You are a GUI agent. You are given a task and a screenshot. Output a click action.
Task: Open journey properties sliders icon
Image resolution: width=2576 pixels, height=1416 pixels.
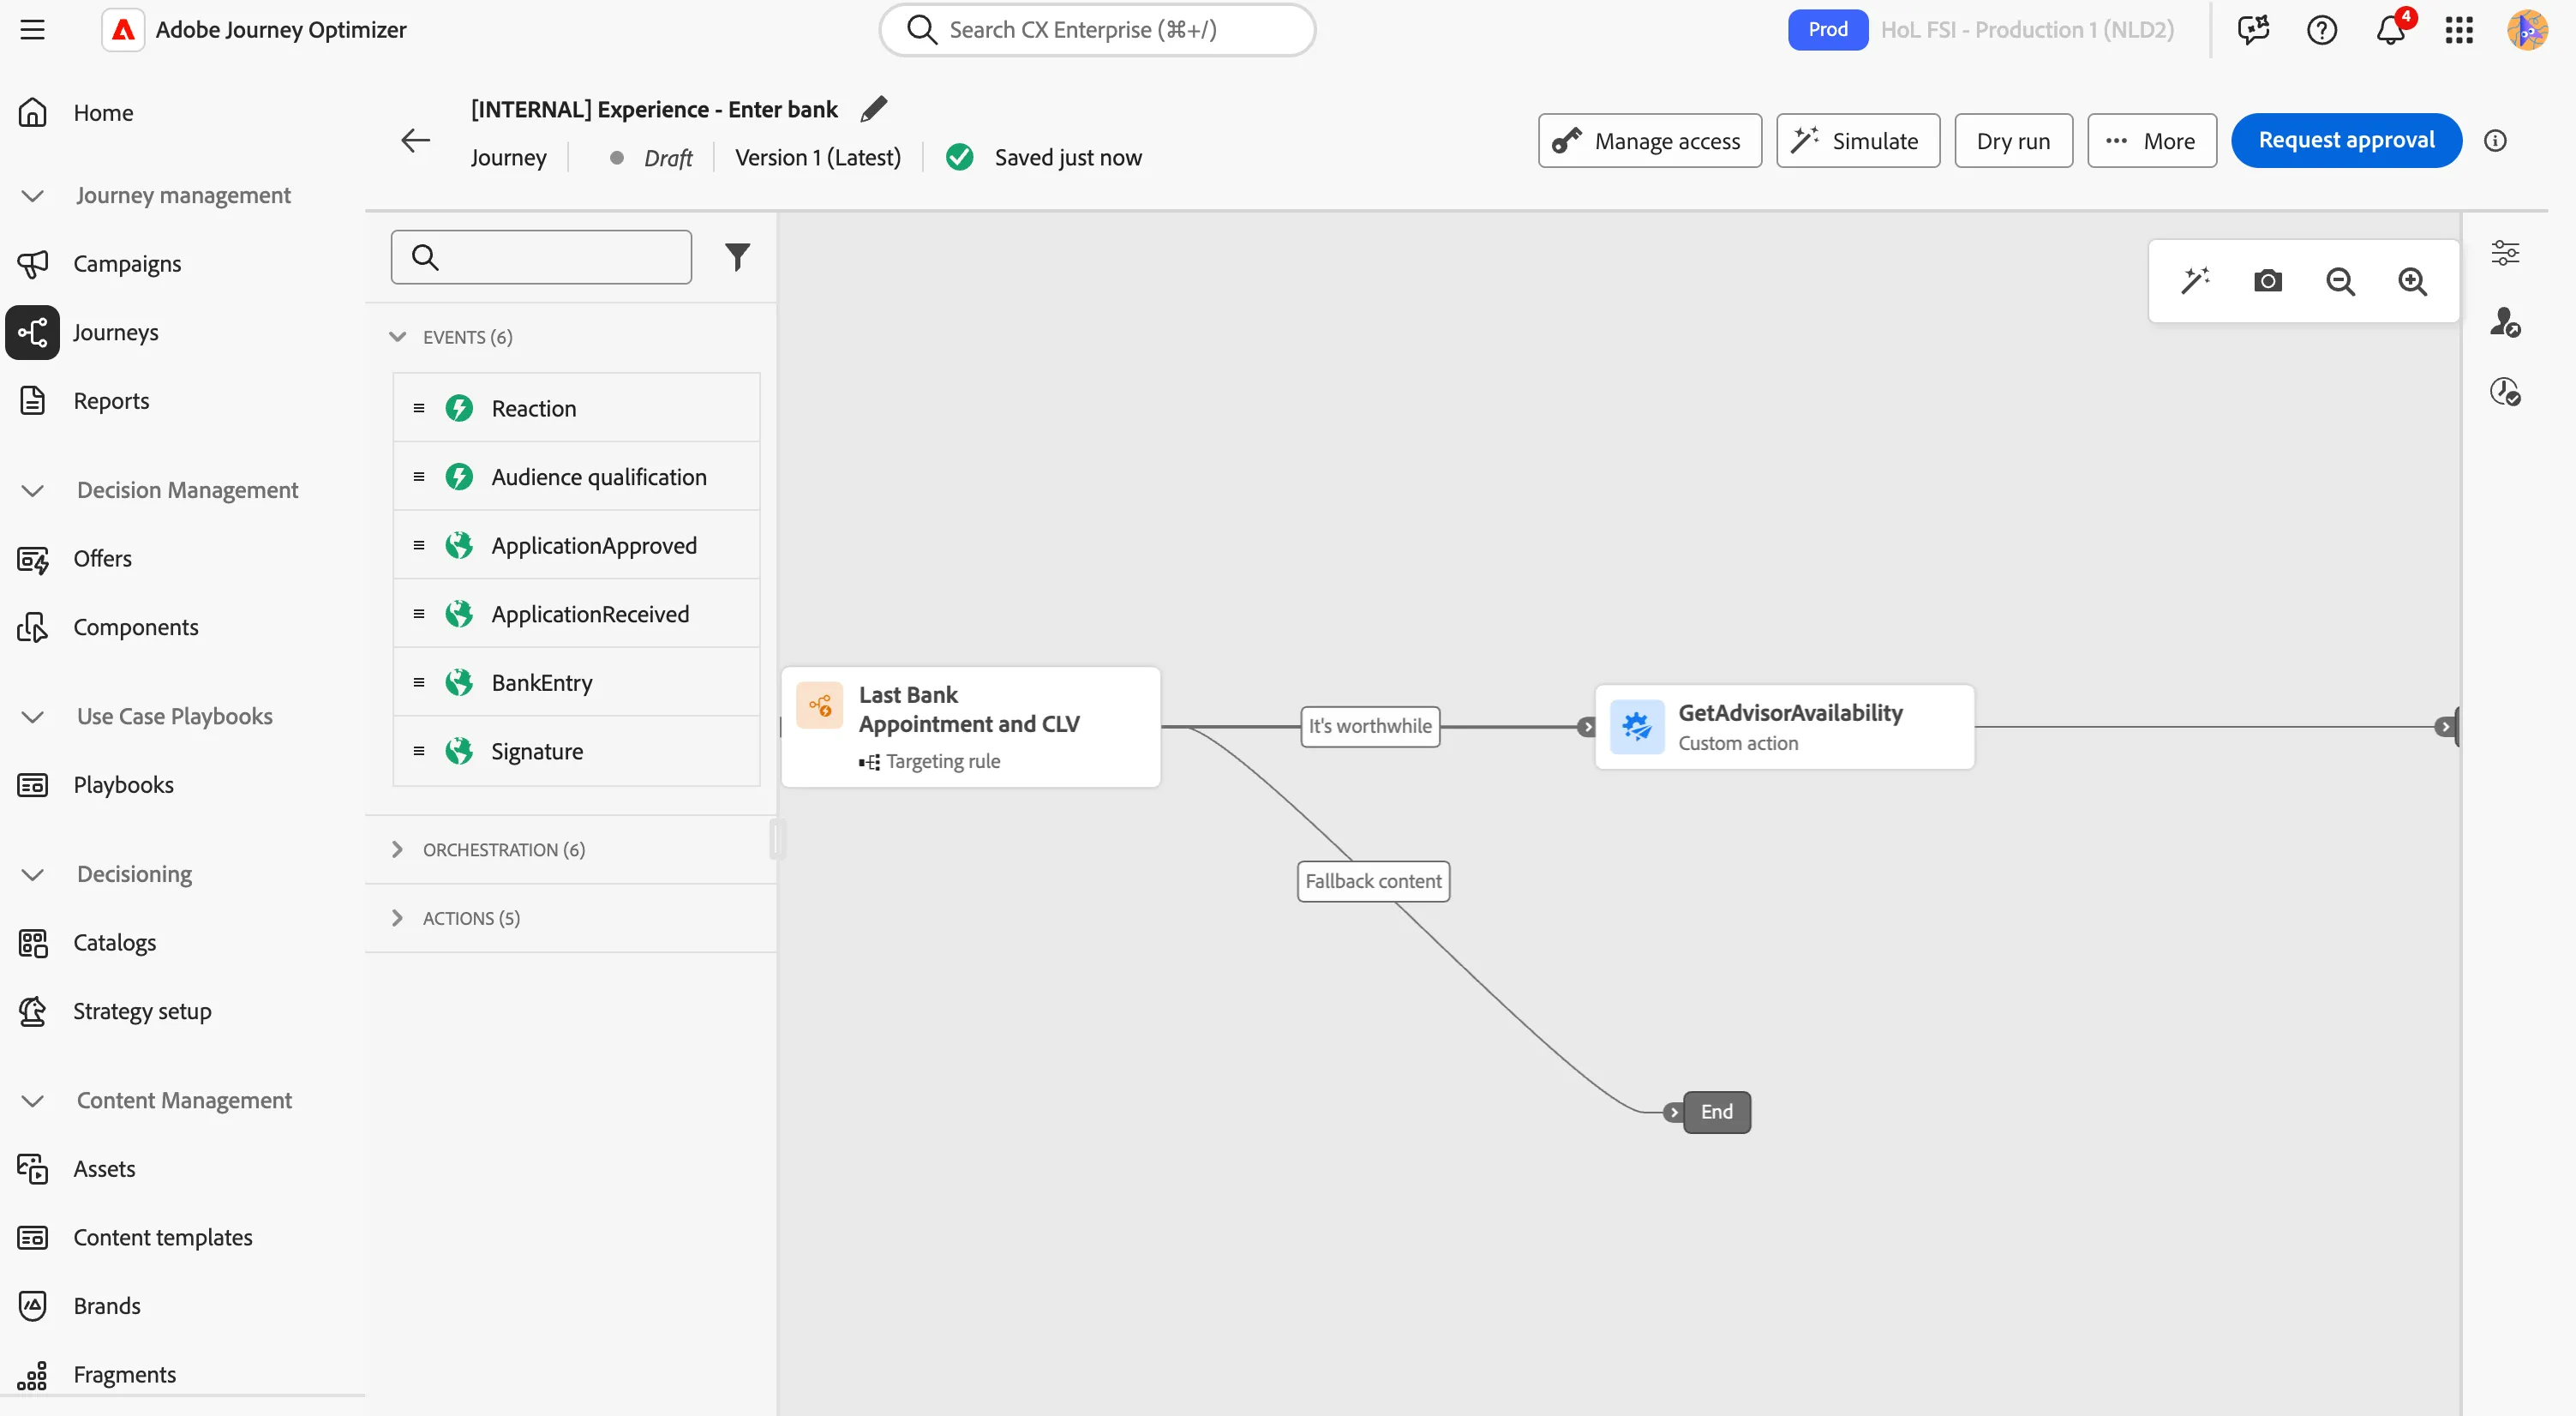tap(2504, 253)
